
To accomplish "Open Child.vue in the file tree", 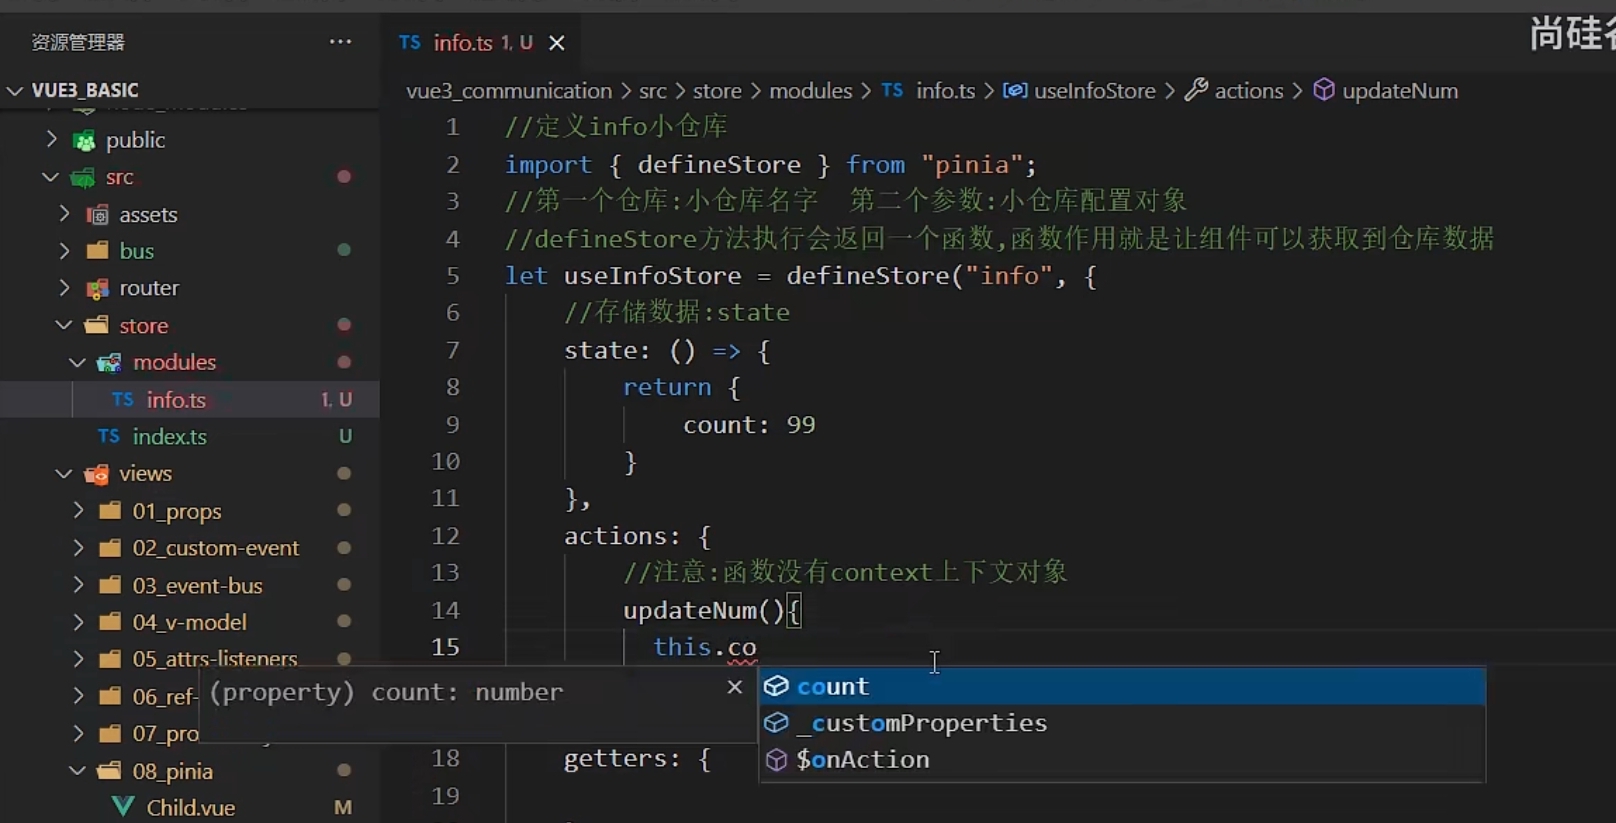I will tap(190, 807).
